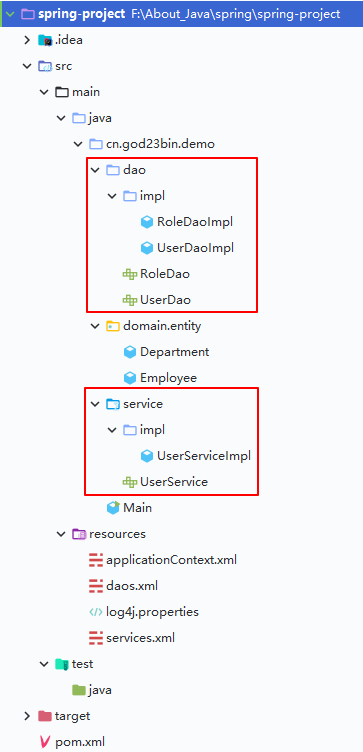The width and height of the screenshot is (363, 752).
Task: Expand the target folder chevron
Action: pos(27,716)
